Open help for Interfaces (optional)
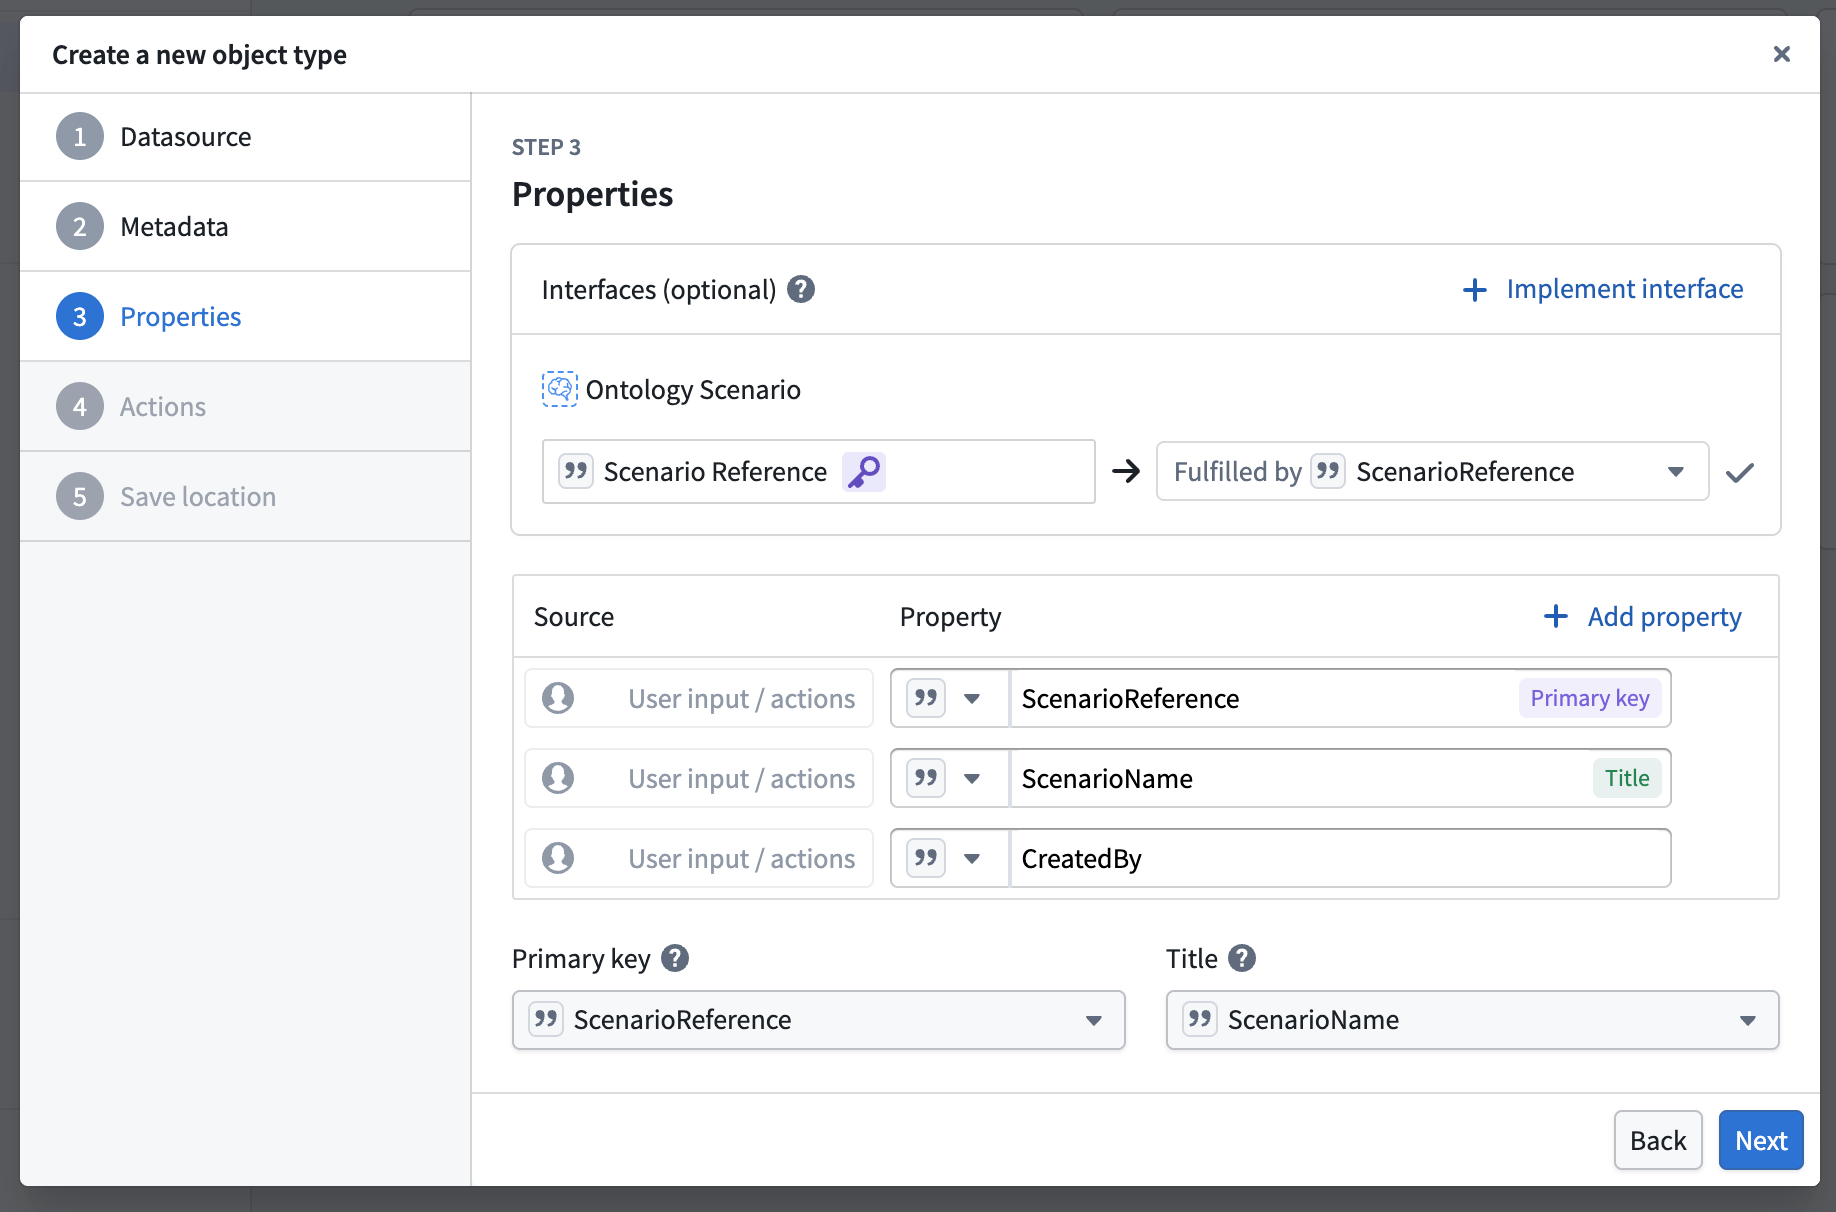Viewport: 1836px width, 1212px height. click(801, 289)
